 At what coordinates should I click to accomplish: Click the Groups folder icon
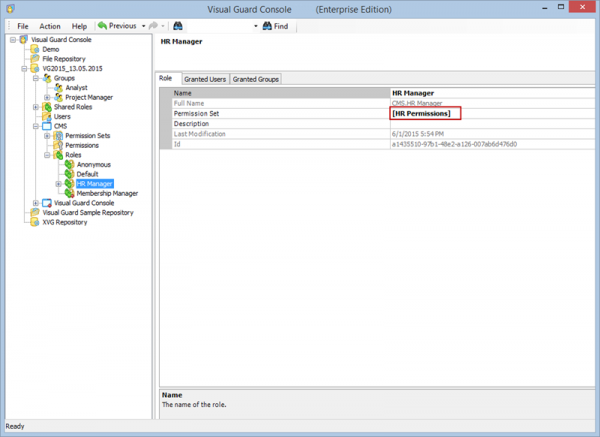click(x=47, y=78)
